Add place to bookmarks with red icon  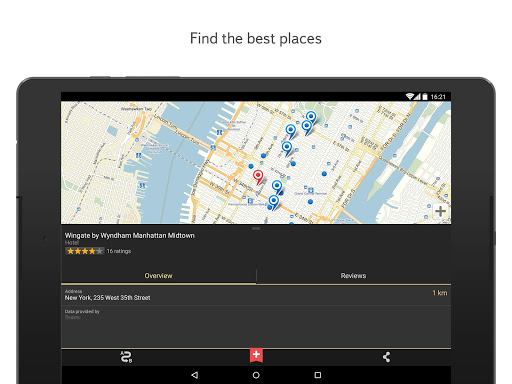tap(256, 355)
